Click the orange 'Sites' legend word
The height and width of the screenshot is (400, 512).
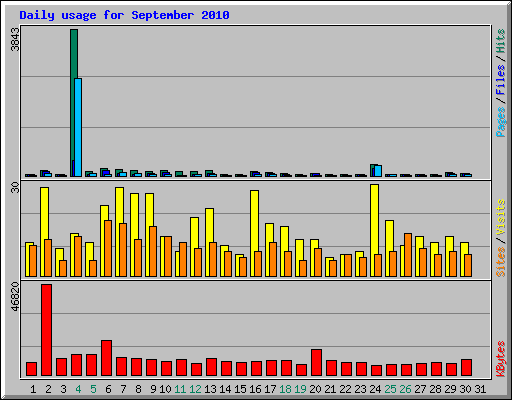tap(501, 262)
